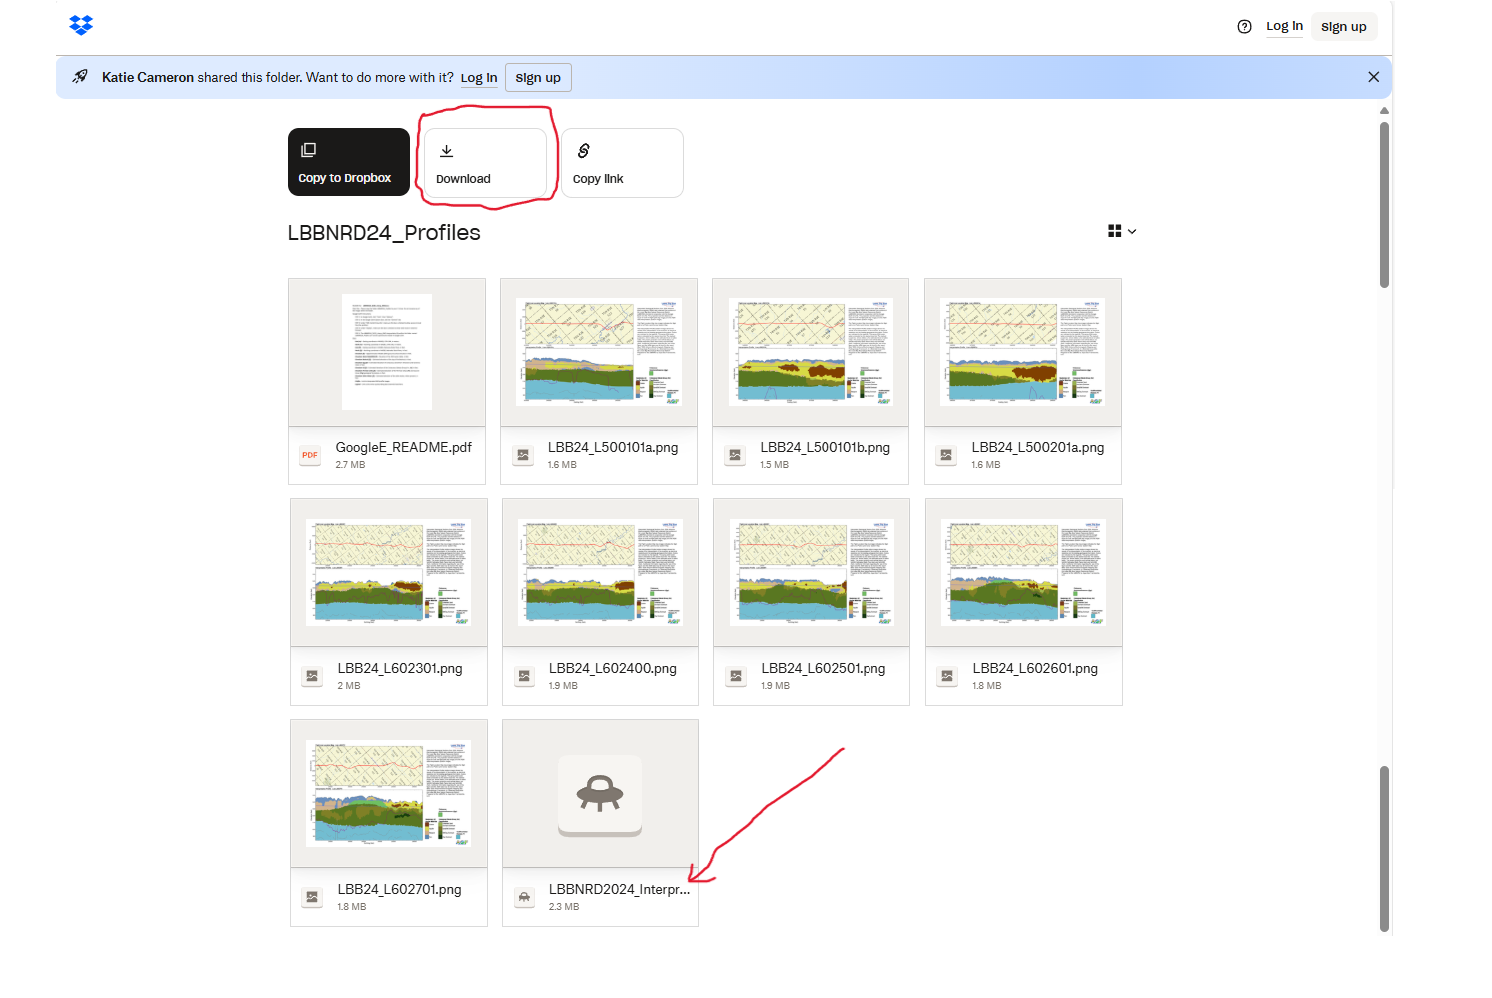Click the LBB24_L602601.png file name

click(1035, 668)
